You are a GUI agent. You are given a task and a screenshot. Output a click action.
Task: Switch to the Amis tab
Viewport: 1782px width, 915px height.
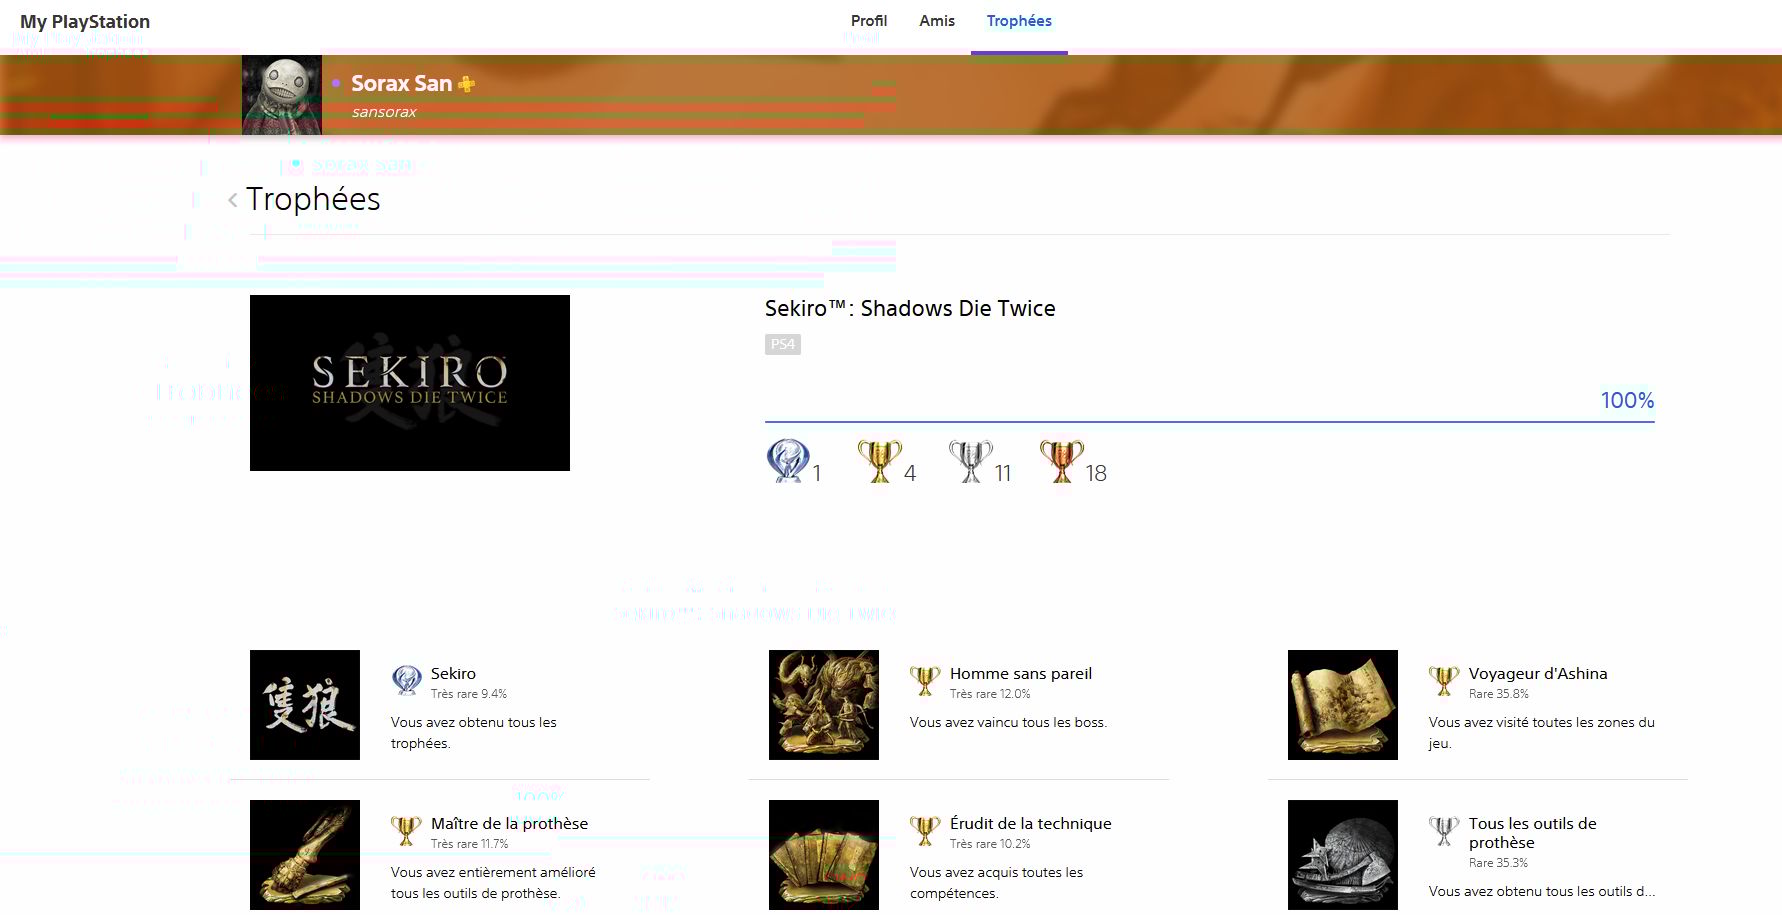(x=937, y=21)
